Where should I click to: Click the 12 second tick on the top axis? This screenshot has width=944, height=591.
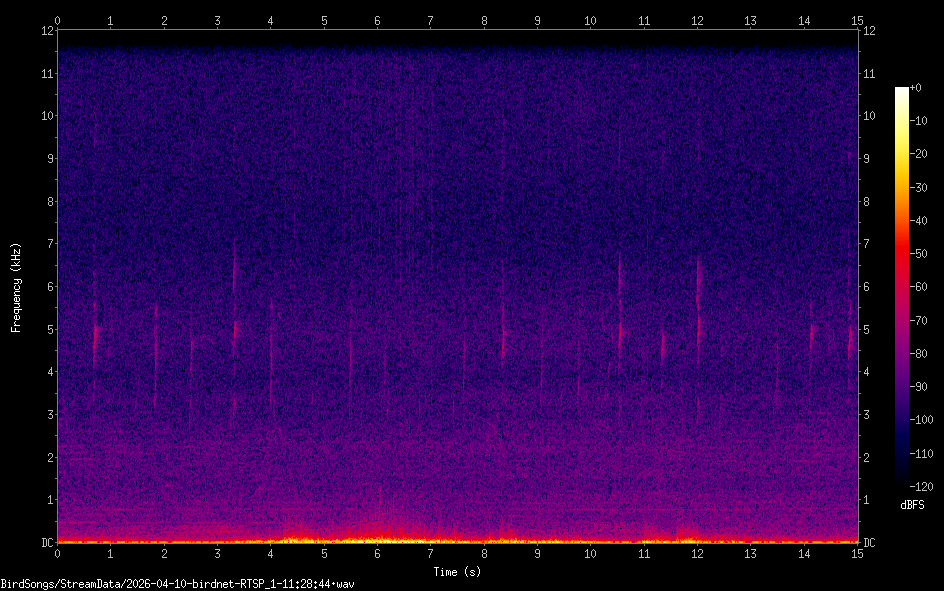pos(697,20)
